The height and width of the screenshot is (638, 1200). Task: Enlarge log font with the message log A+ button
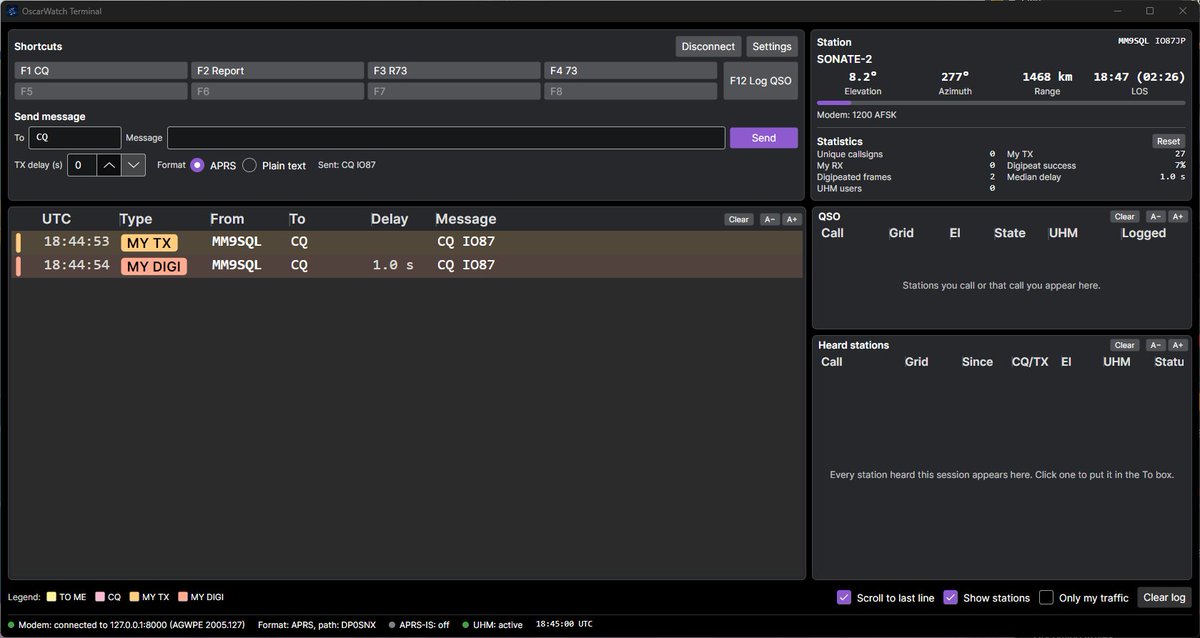792,219
